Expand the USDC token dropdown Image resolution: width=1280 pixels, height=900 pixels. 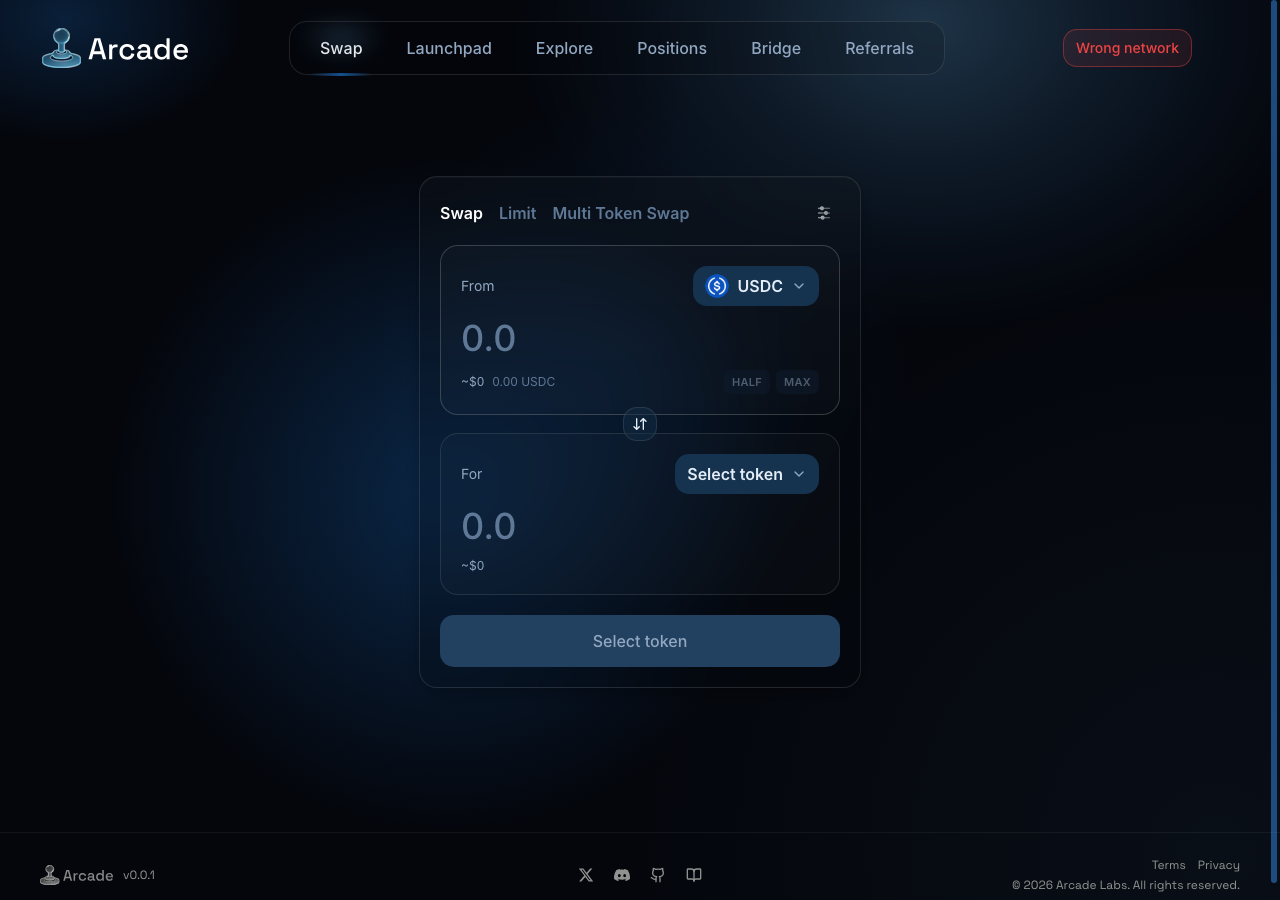756,286
